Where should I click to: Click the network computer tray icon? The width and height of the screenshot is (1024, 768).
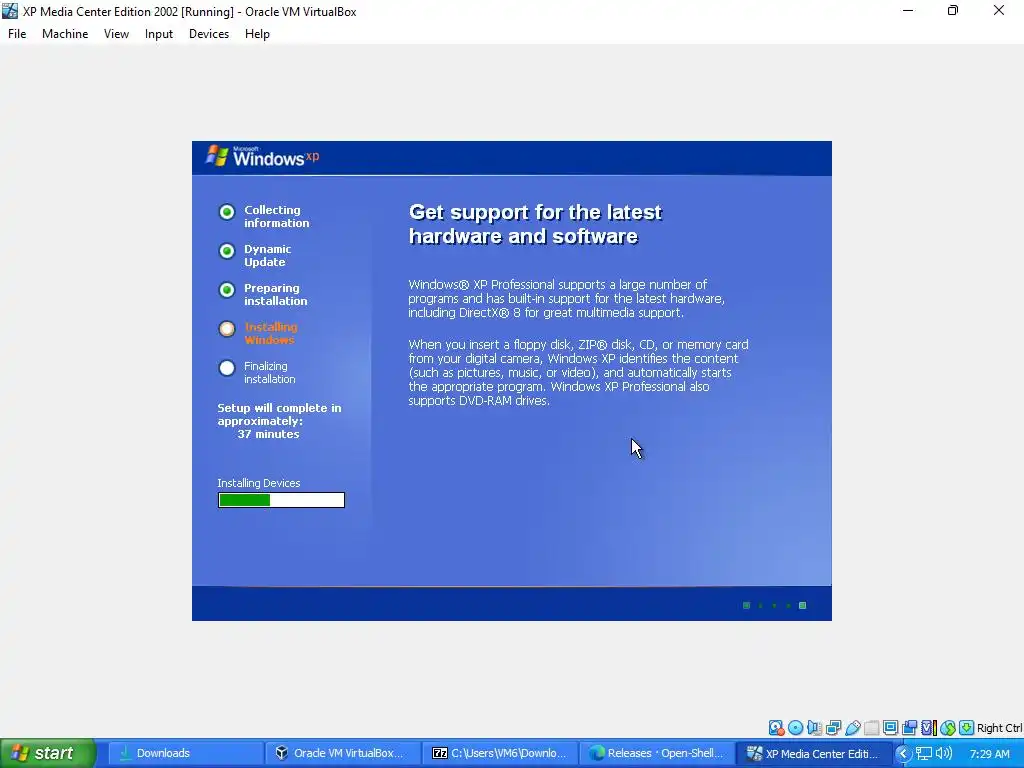coord(923,754)
